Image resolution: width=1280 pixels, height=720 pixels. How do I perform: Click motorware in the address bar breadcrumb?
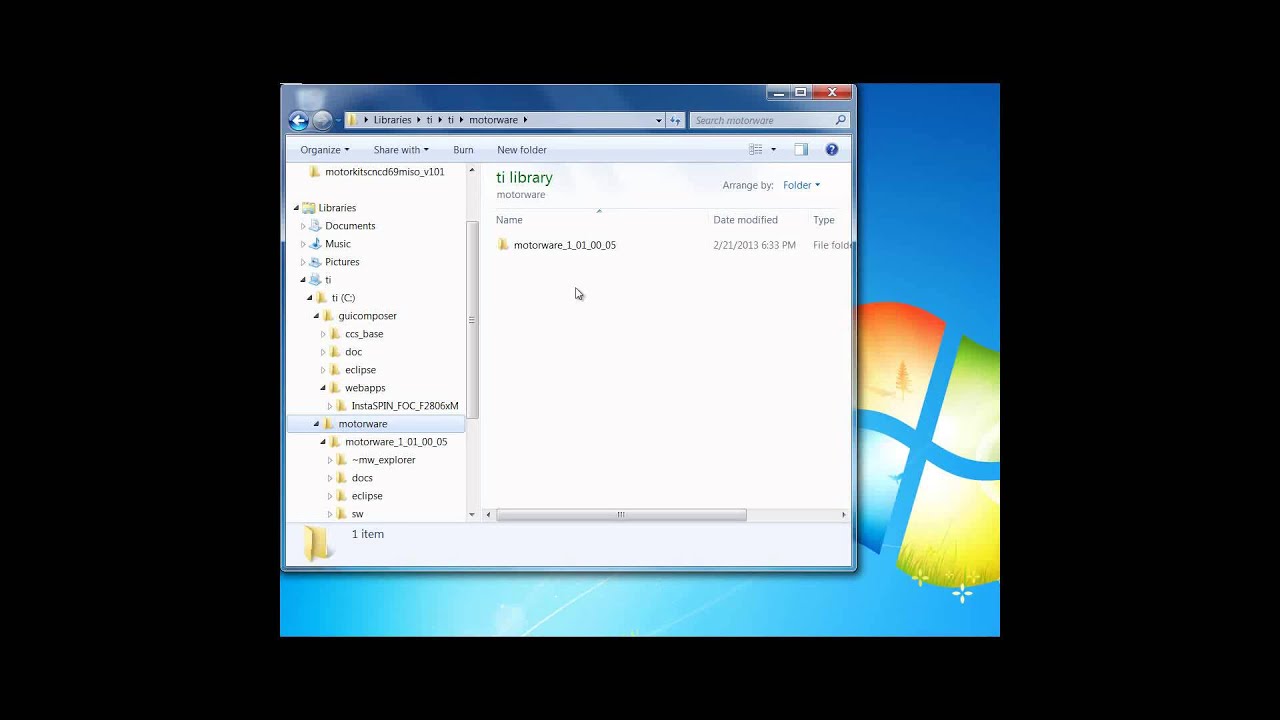coord(493,120)
